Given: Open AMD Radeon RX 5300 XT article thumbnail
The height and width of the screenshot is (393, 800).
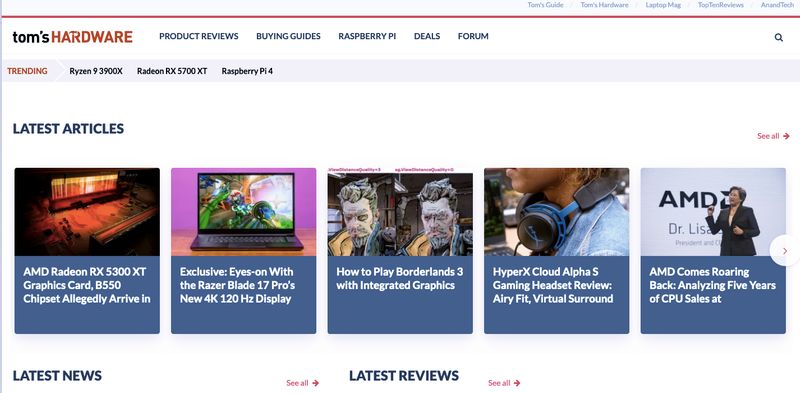Looking at the screenshot, I should coord(87,212).
